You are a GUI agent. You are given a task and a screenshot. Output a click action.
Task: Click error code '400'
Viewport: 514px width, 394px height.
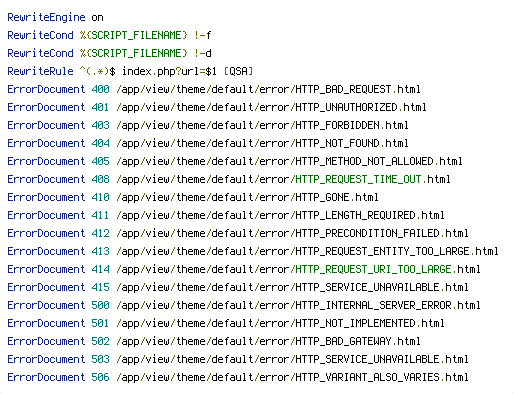tap(100, 89)
